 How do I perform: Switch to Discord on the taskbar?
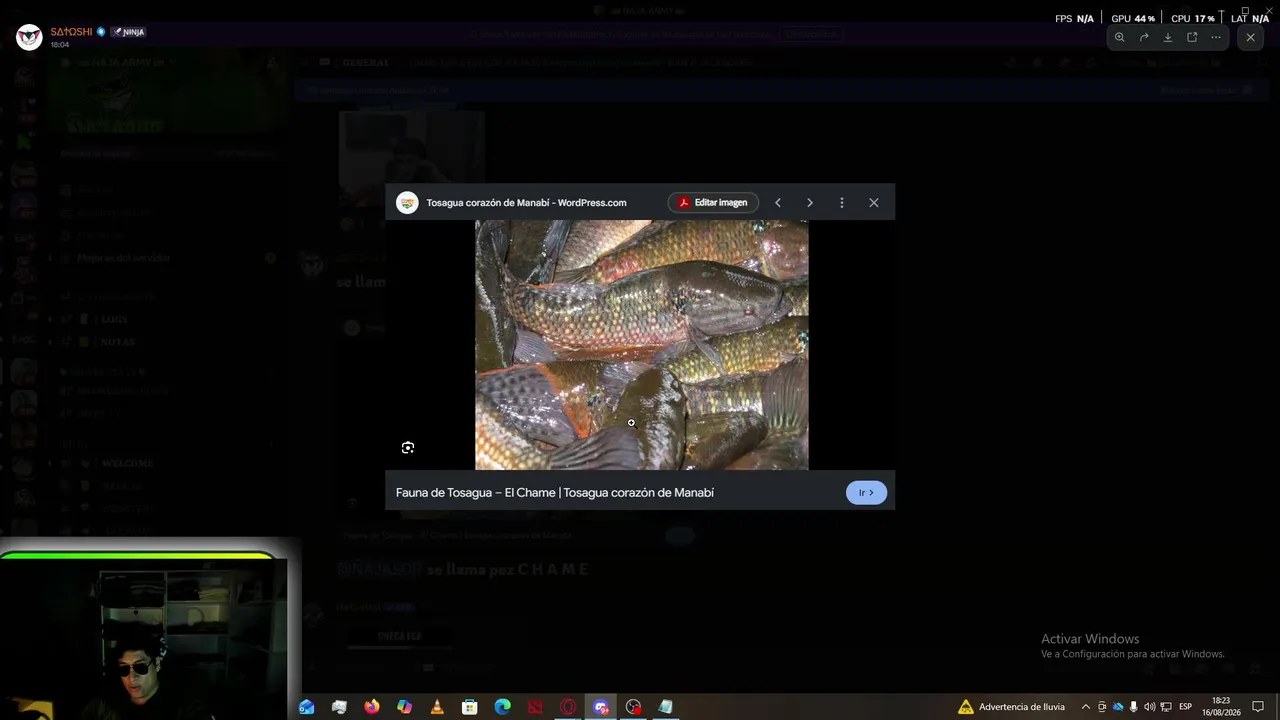[x=601, y=707]
